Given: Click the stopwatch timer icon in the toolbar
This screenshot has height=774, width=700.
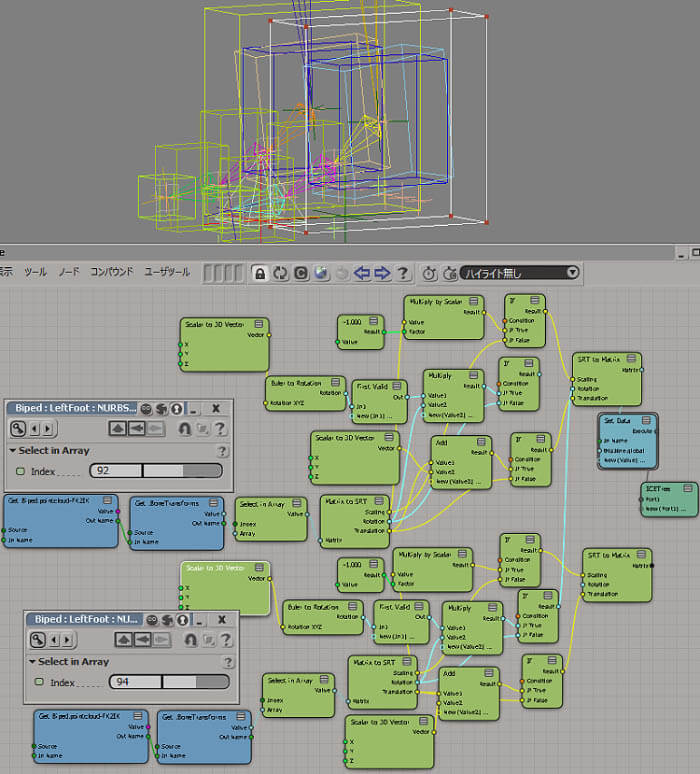Looking at the screenshot, I should pos(428,273).
